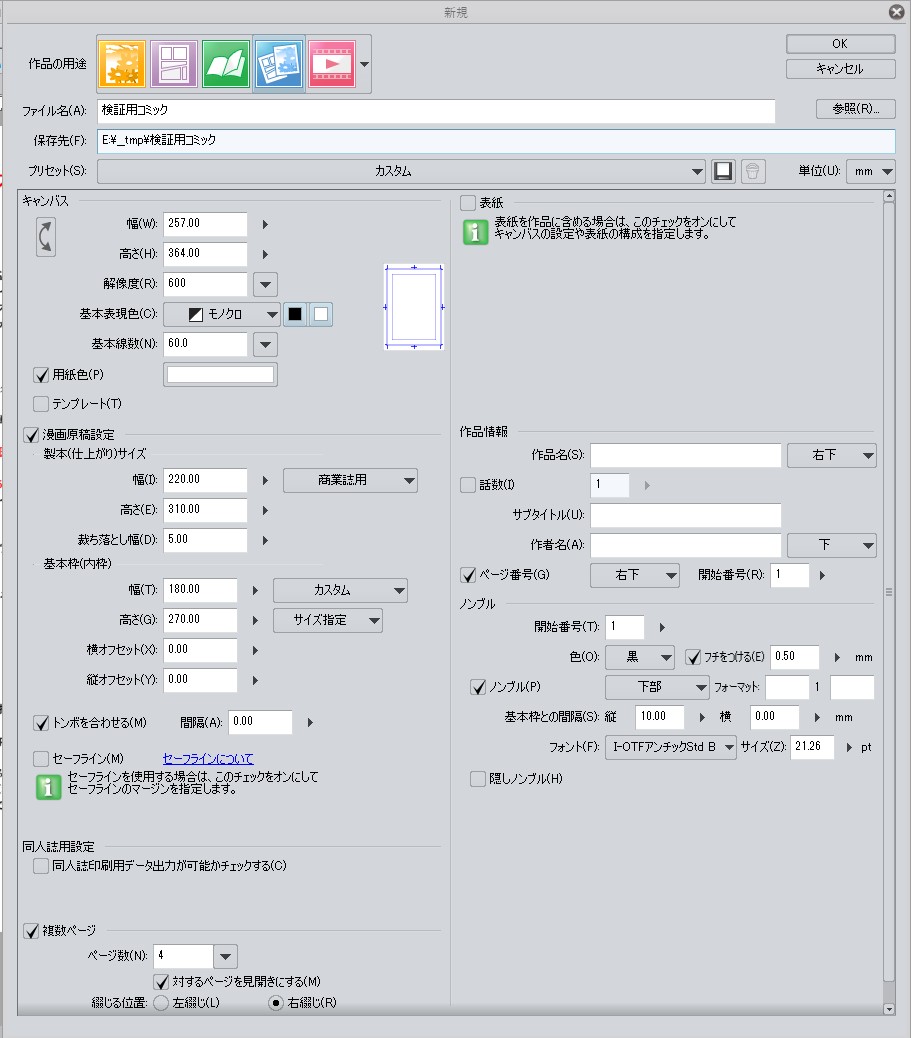Click the delete preset trash icon

coord(753,171)
